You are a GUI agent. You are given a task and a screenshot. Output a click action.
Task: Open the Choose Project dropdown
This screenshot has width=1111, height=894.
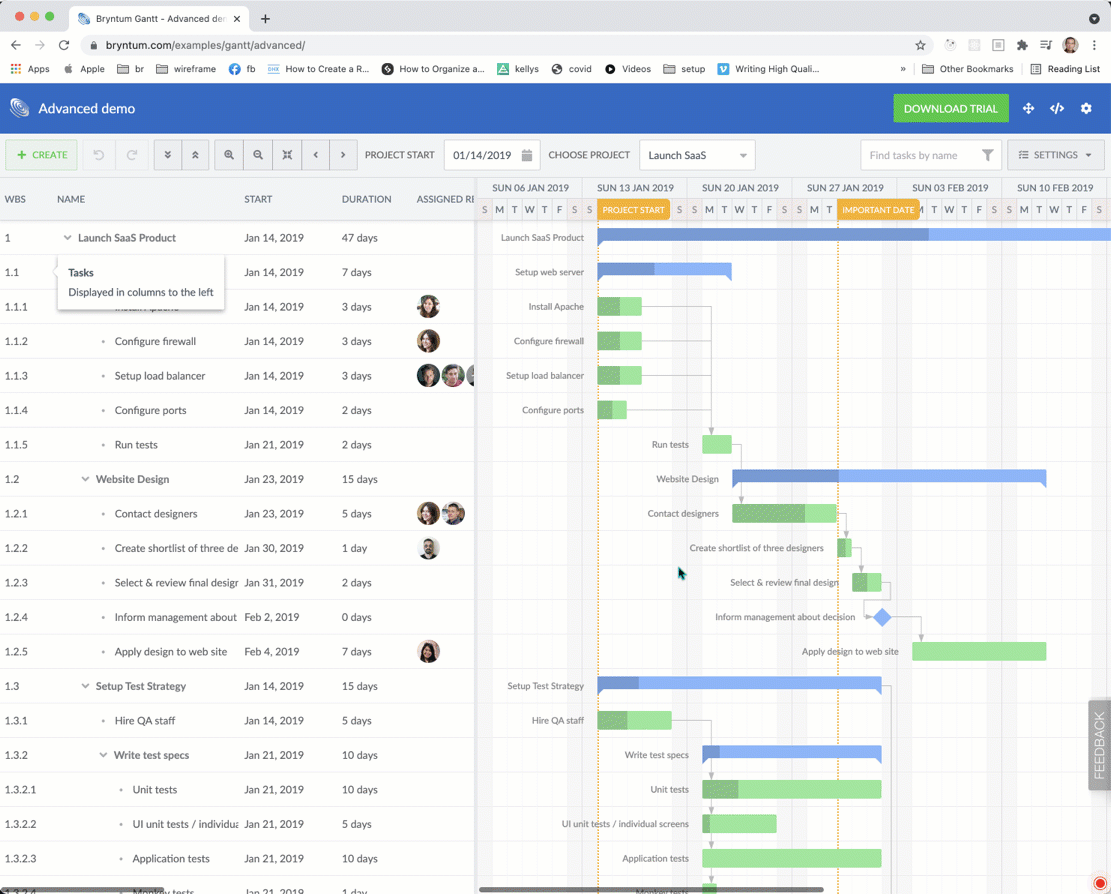point(697,155)
